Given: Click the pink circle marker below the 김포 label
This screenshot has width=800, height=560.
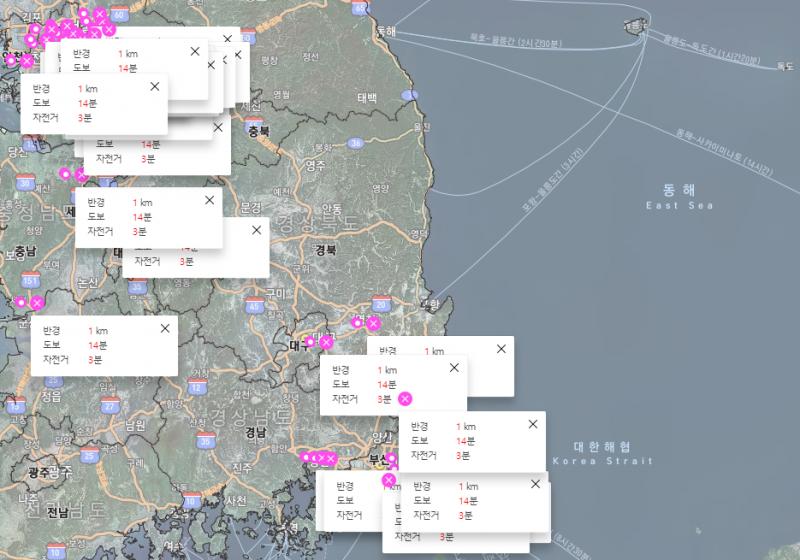Looking at the screenshot, I should coord(35,29).
